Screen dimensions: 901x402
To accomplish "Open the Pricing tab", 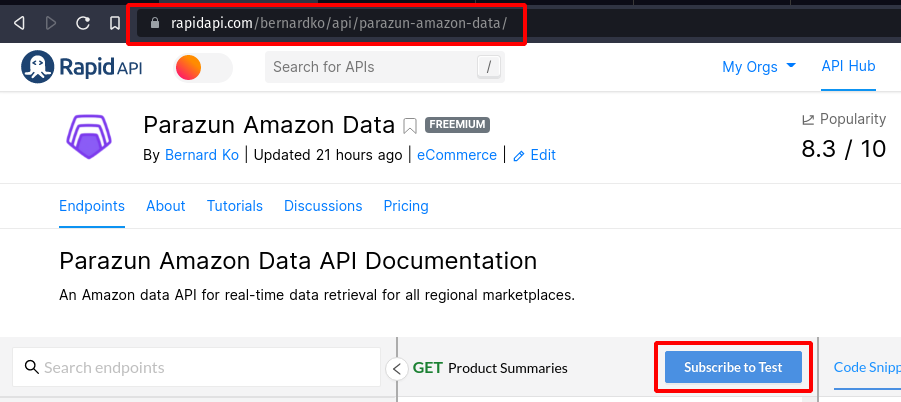I will tap(406, 206).
